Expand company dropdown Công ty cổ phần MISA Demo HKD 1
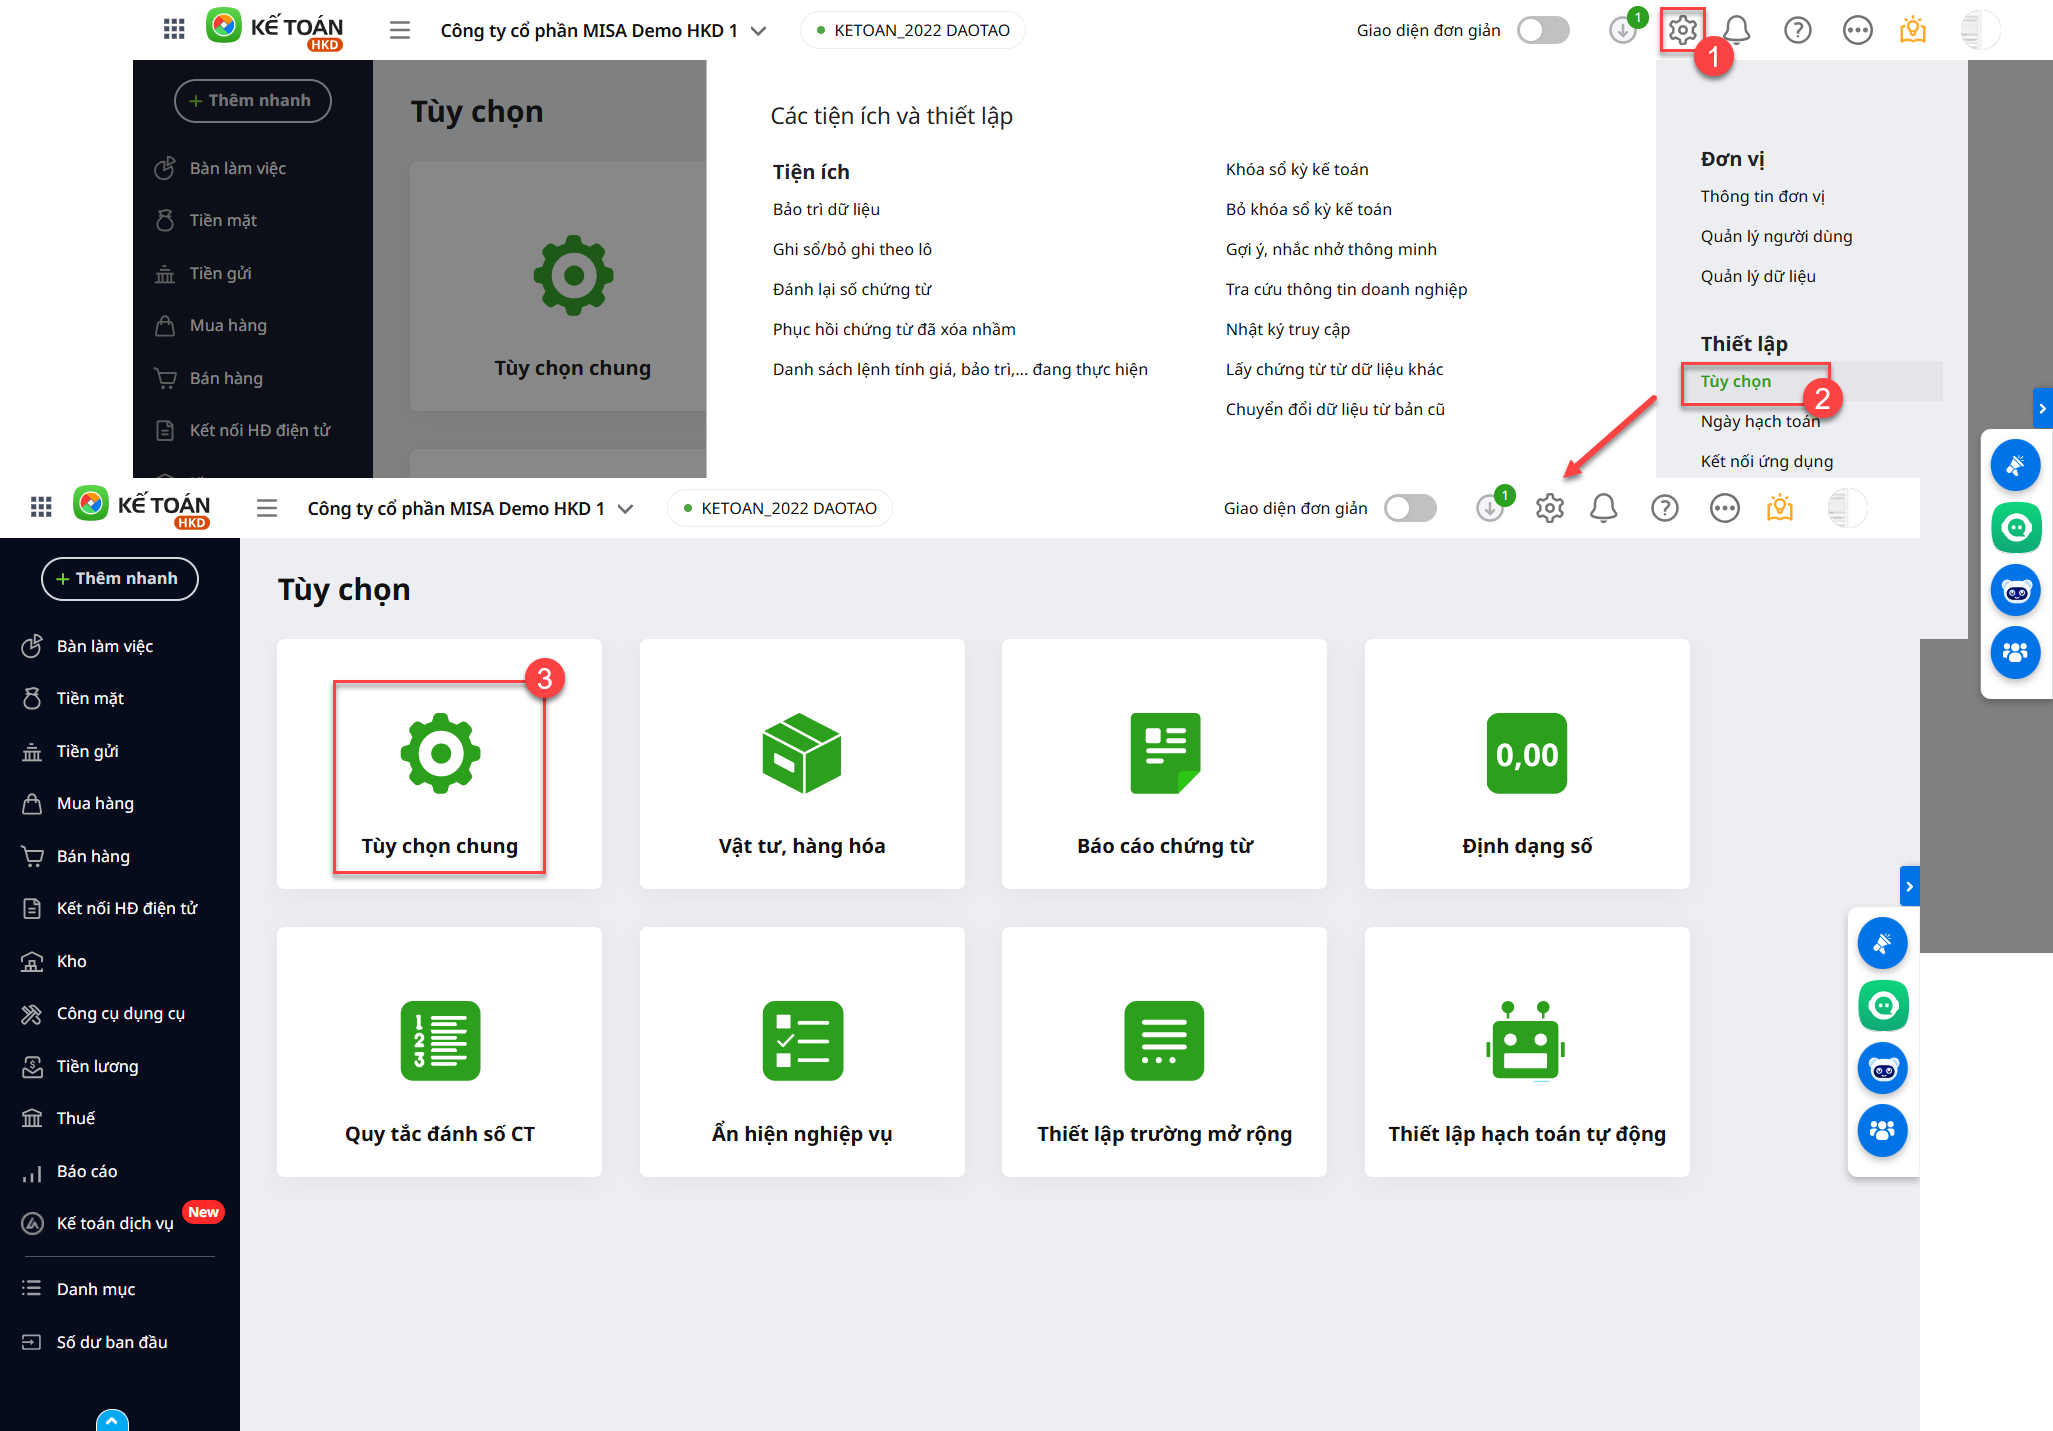Viewport: 2053px width, 1431px height. pos(470,508)
